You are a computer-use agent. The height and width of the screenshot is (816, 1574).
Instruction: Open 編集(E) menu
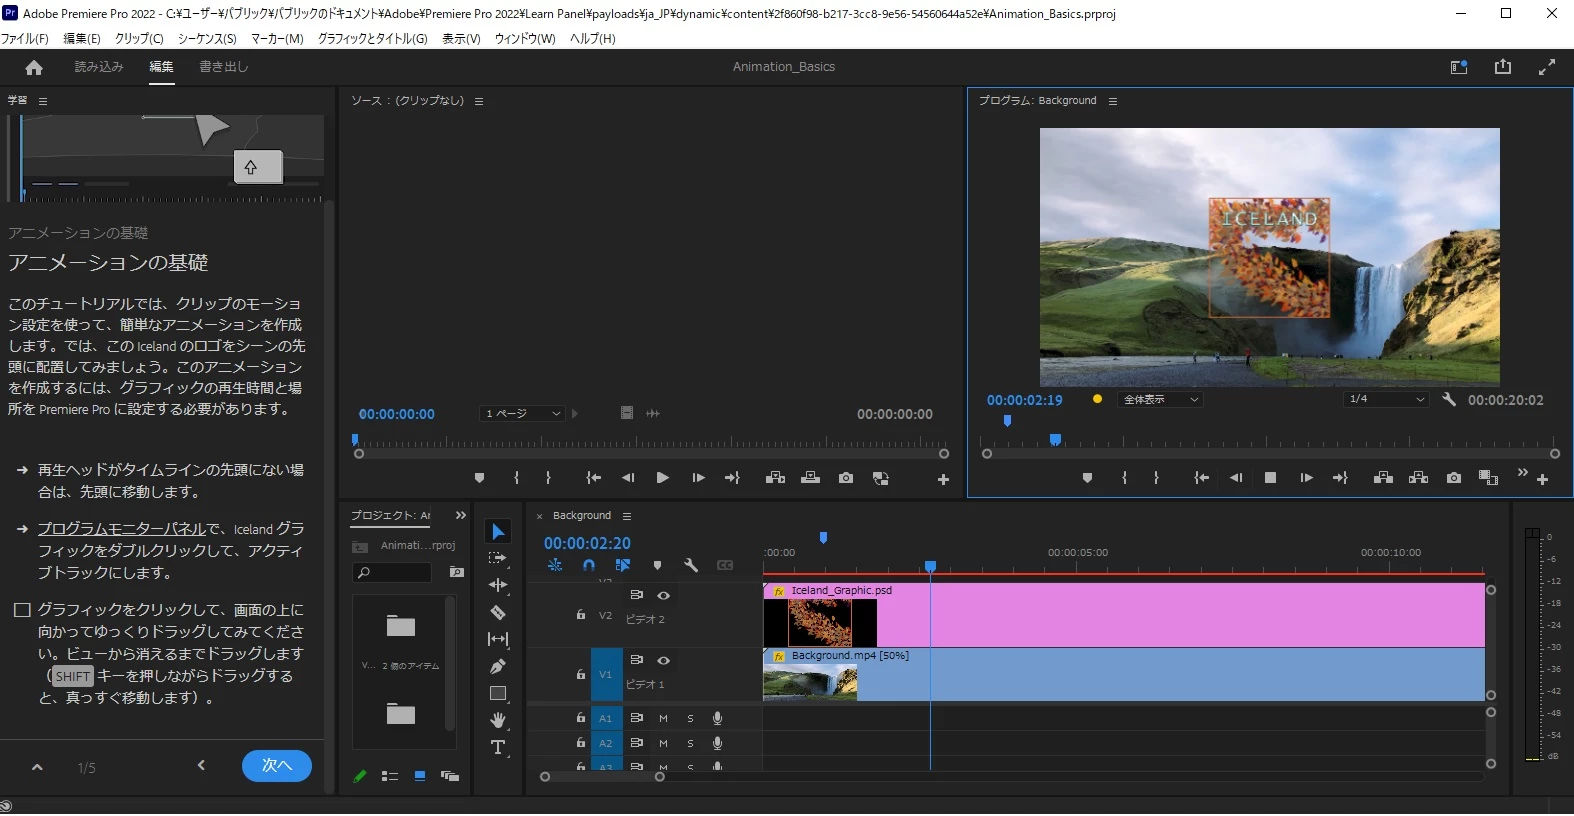(x=82, y=38)
